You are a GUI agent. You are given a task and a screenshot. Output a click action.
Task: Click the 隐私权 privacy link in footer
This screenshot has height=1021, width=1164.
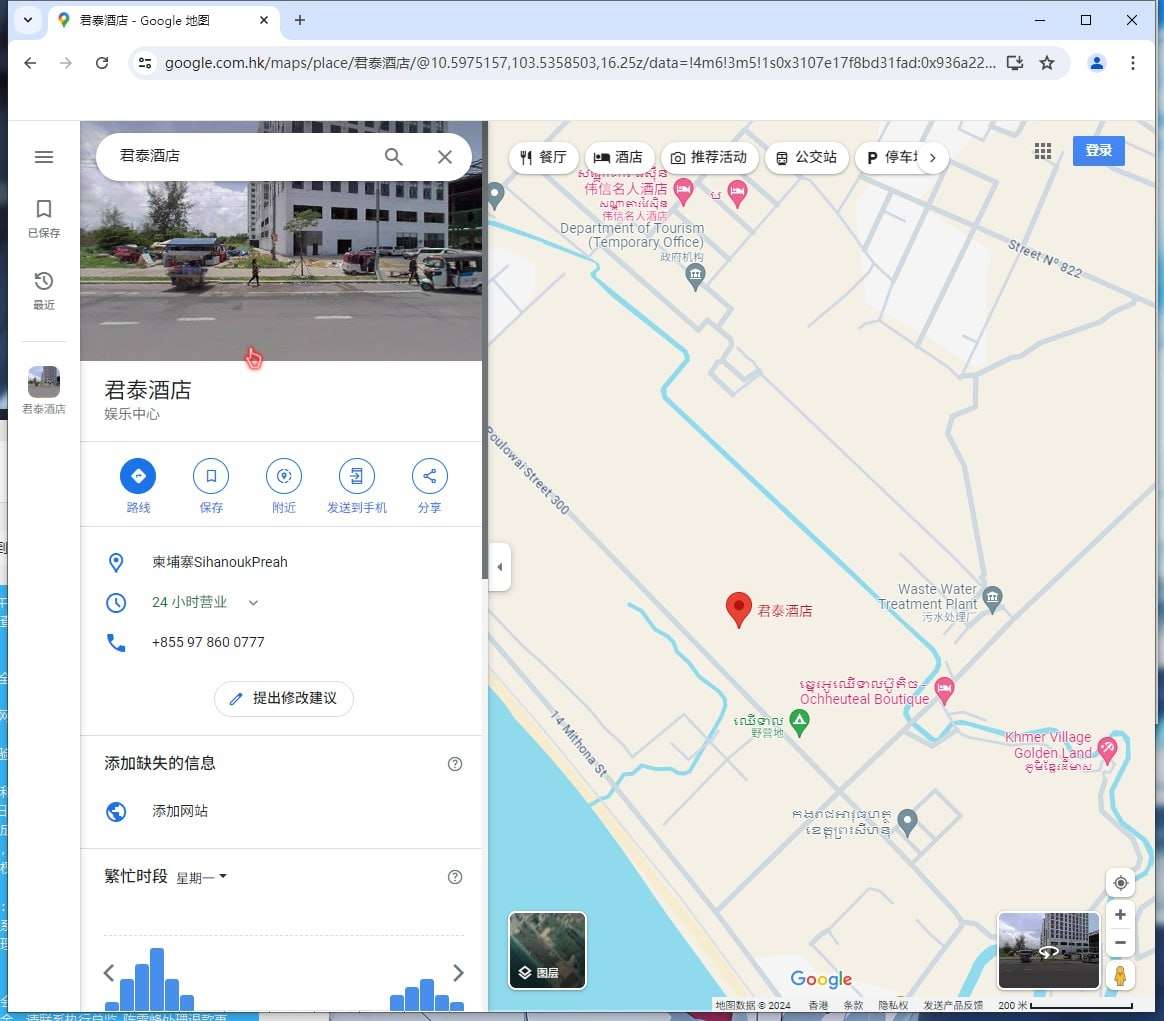(893, 1005)
